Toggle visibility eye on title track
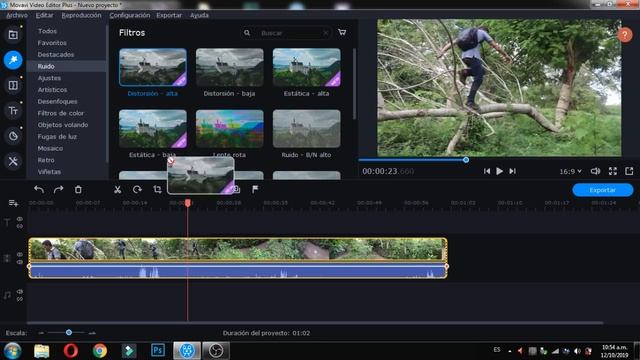The image size is (640, 360). pos(20,219)
